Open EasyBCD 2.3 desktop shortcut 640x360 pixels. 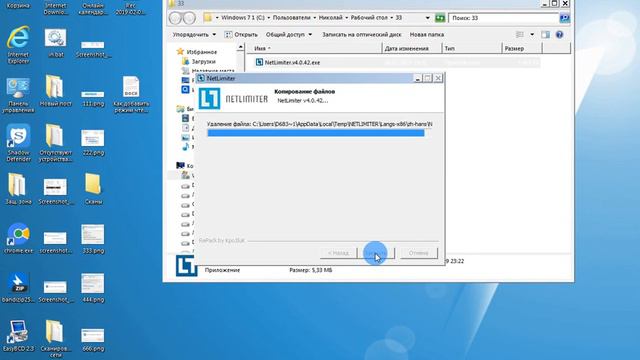[x=18, y=336]
